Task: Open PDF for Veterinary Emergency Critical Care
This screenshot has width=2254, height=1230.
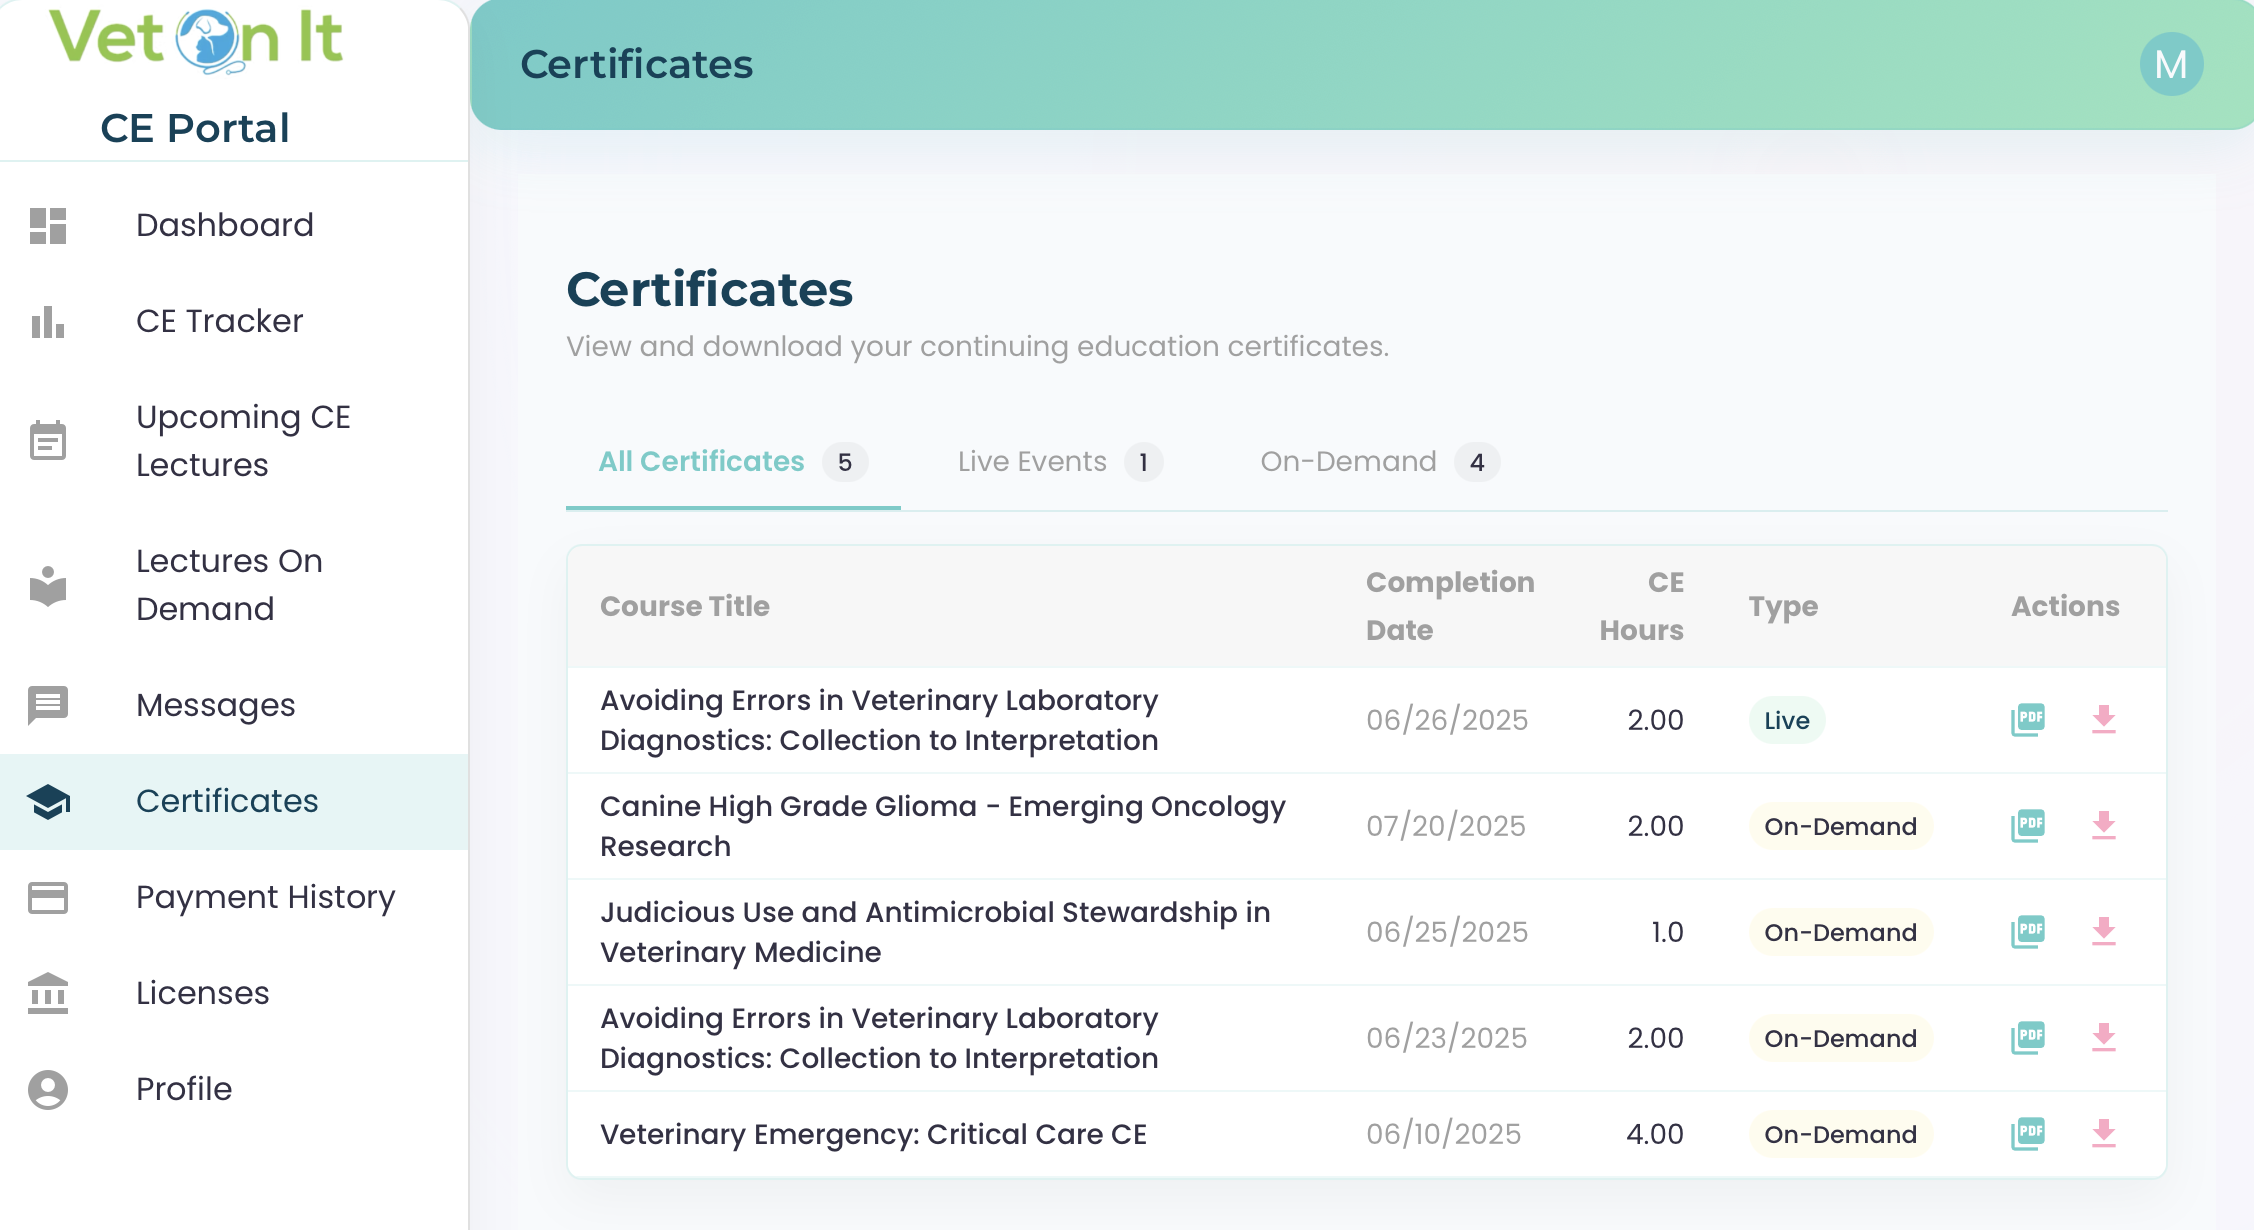Action: pos(2027,1133)
